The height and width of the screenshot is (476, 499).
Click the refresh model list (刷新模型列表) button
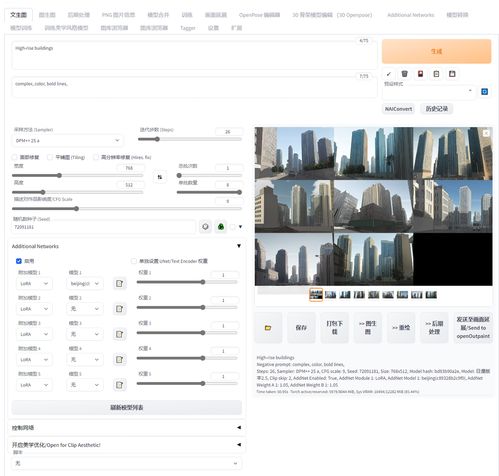(127, 407)
